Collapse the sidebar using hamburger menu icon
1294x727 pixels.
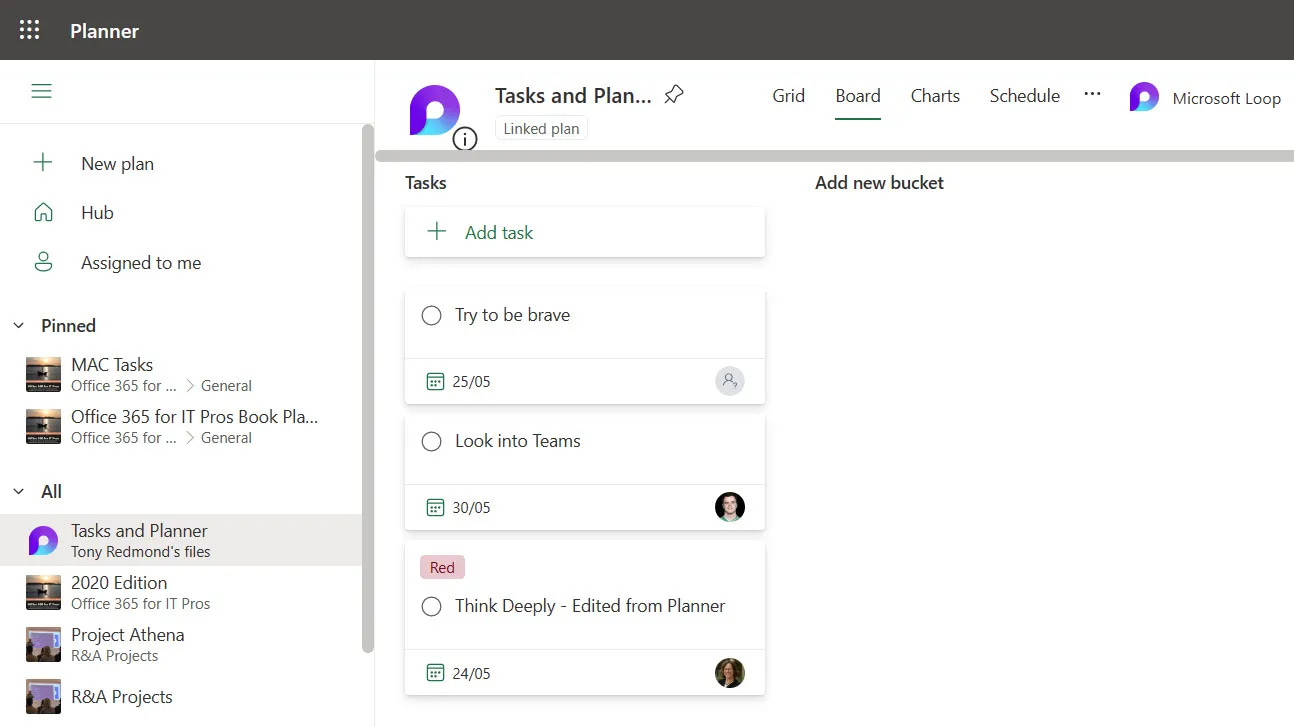41,91
